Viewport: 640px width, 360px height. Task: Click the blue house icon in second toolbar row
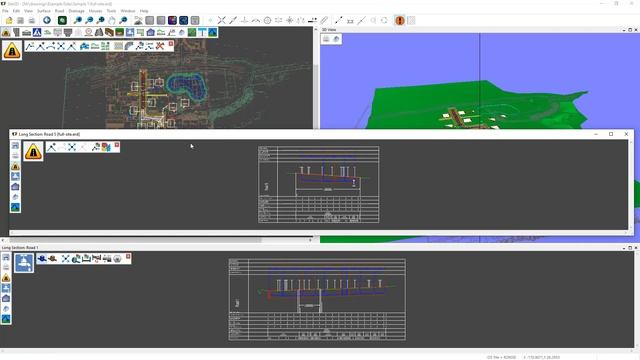151,33
